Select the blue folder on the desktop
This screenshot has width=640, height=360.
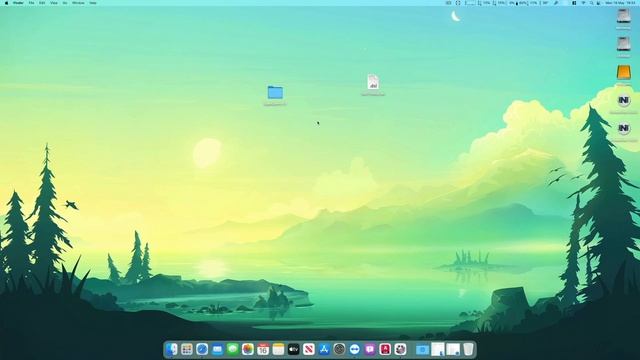(275, 92)
